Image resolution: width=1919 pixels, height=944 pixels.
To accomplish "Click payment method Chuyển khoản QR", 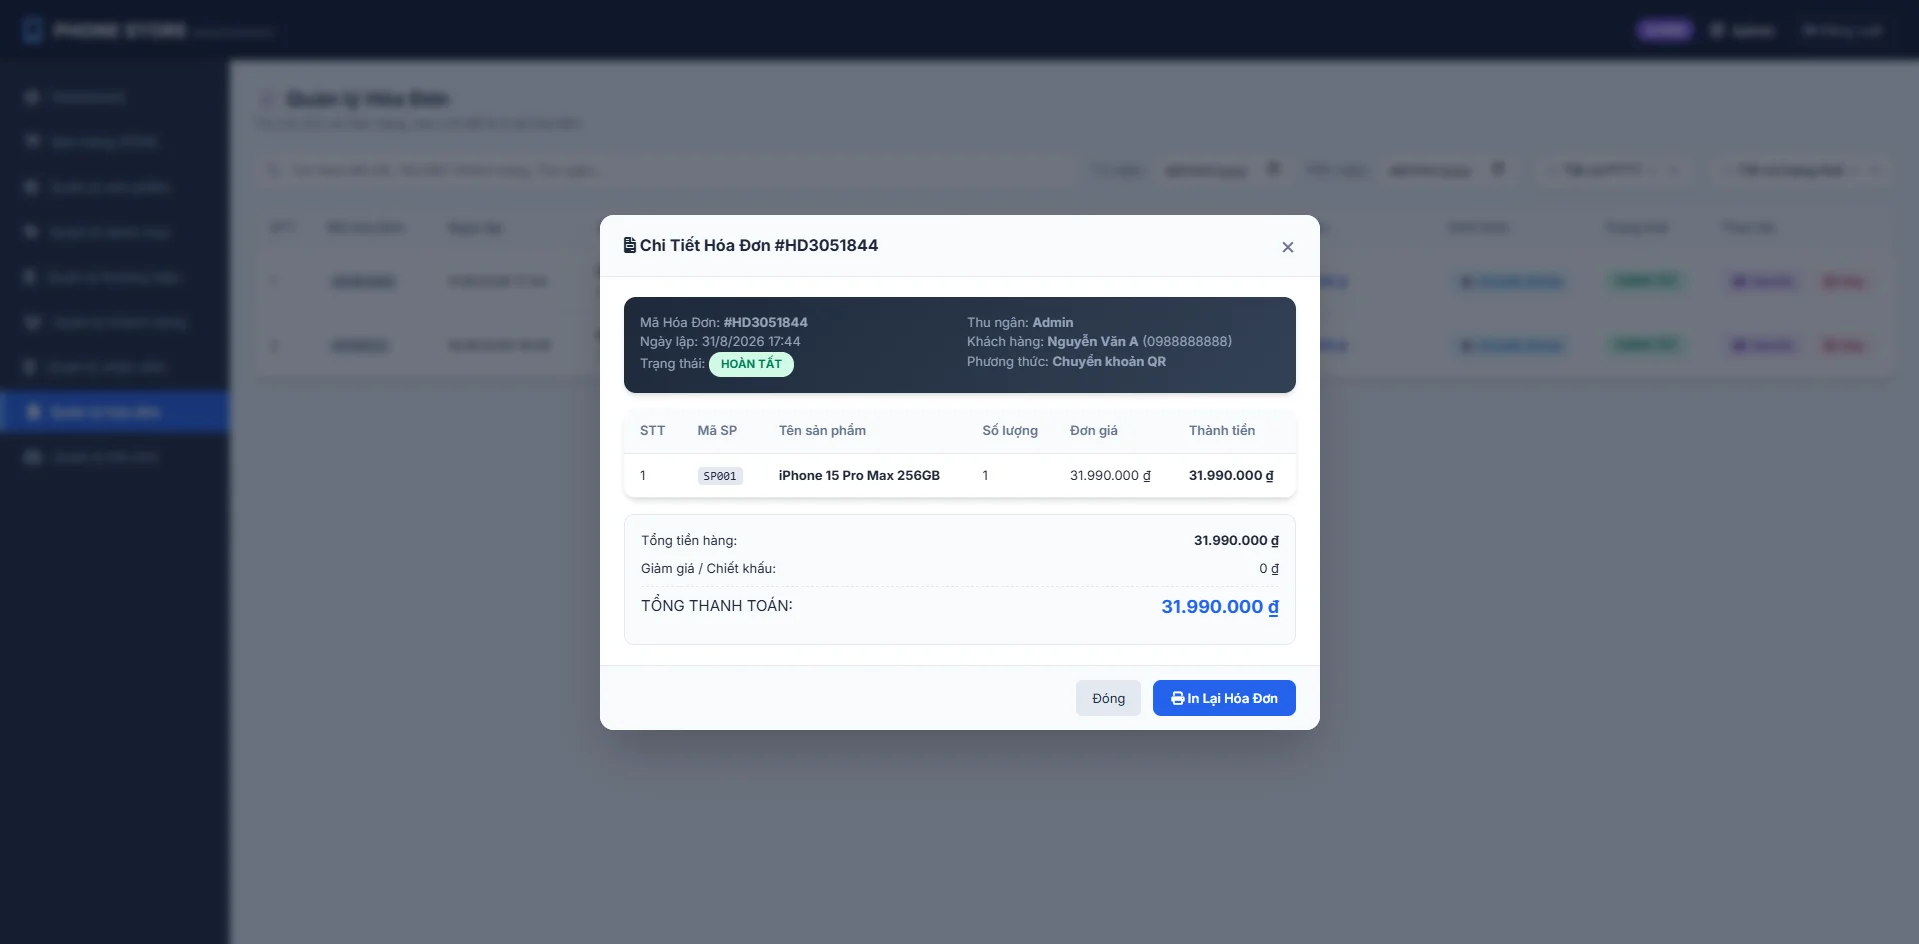I will pyautogui.click(x=1109, y=361).
